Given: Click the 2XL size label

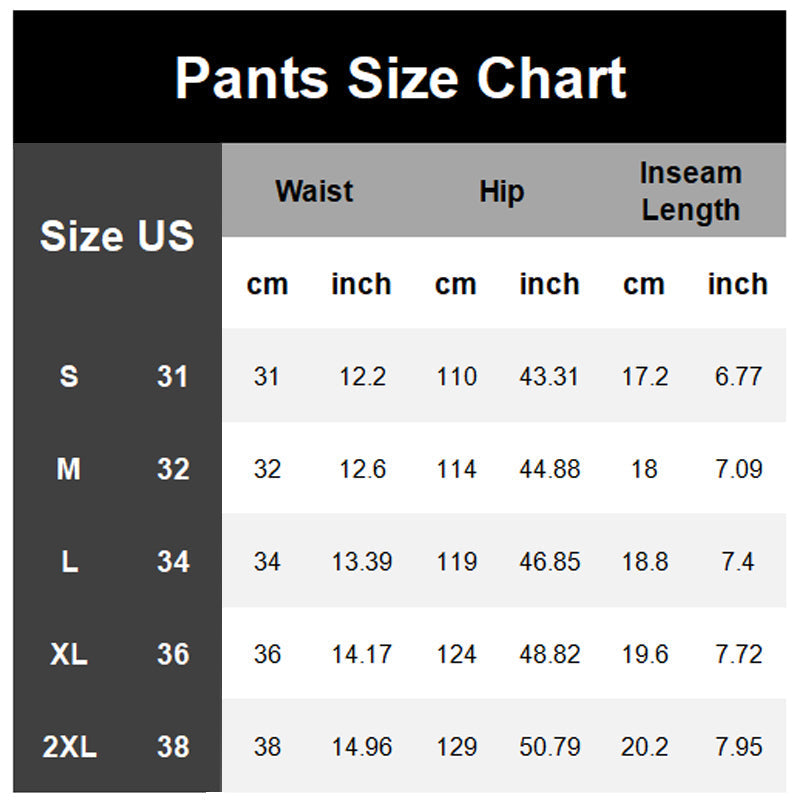Looking at the screenshot, I should 69,746.
